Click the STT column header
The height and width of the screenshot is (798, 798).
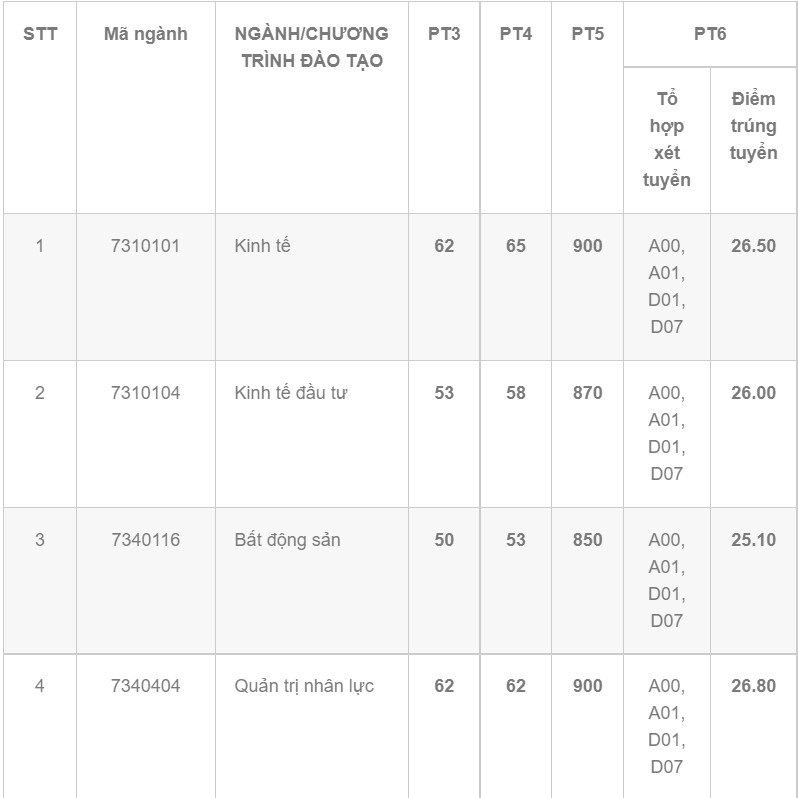pos(40,34)
